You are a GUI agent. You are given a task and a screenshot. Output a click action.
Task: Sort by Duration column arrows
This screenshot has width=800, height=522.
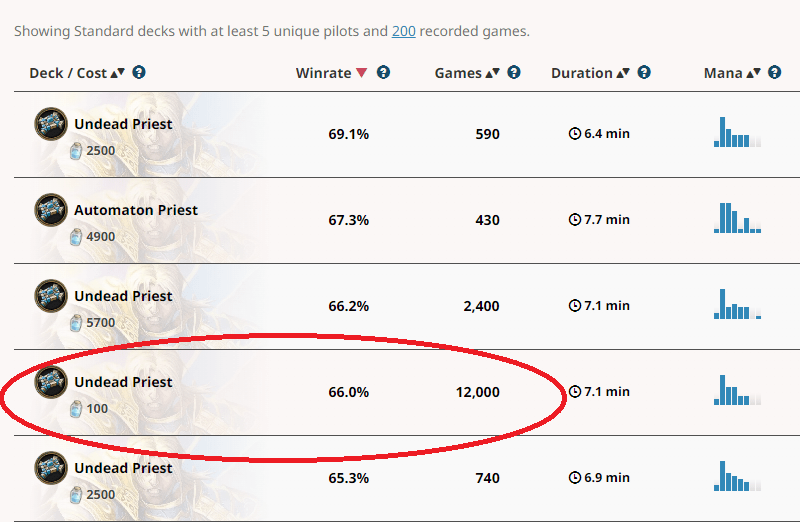[x=623, y=73]
